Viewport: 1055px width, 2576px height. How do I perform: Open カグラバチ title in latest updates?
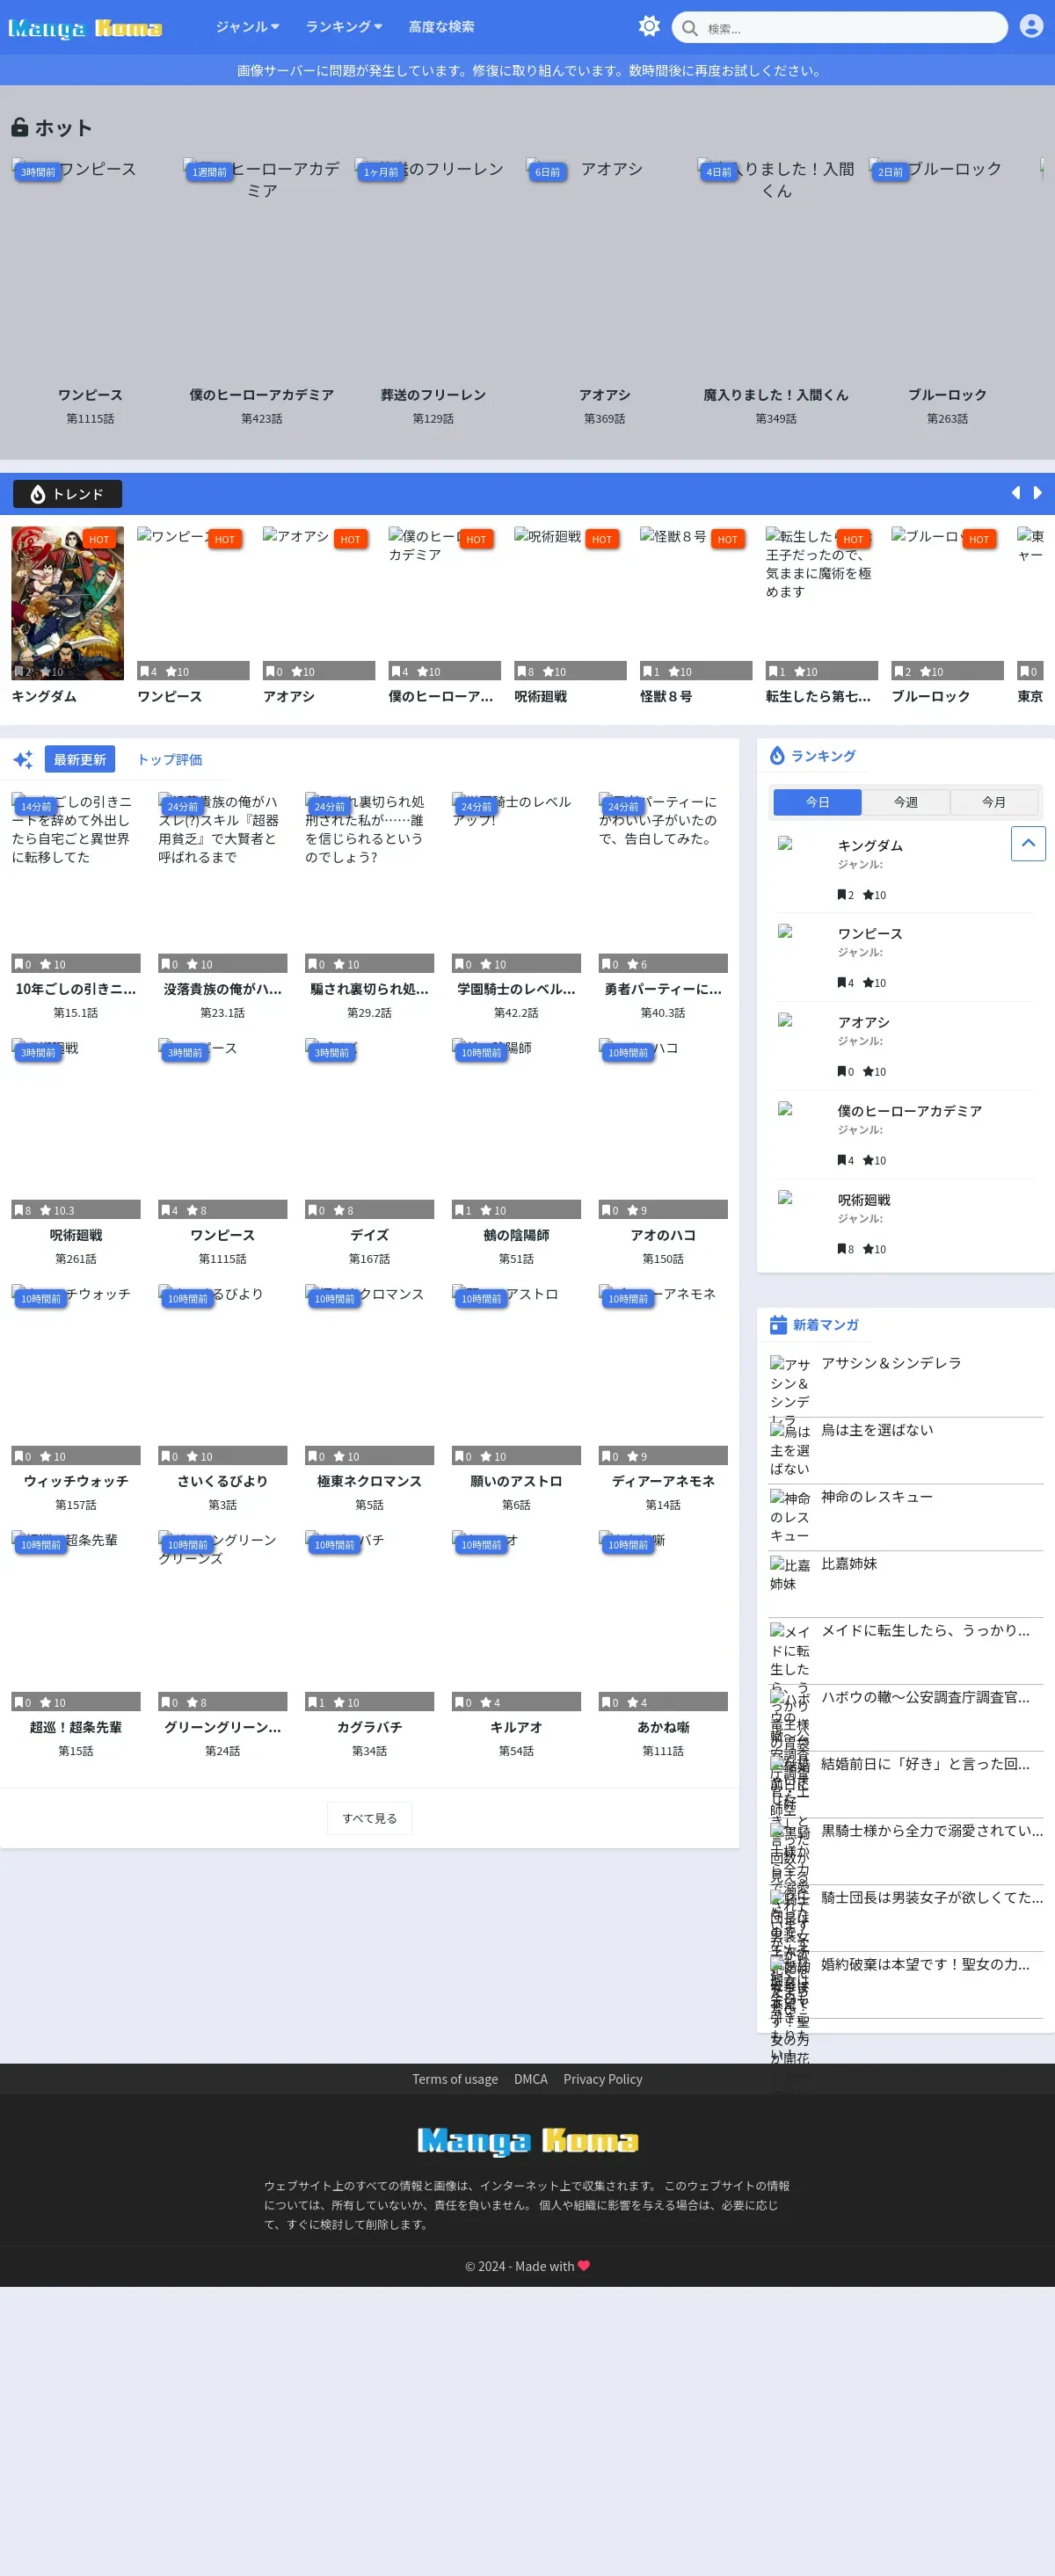(370, 1727)
